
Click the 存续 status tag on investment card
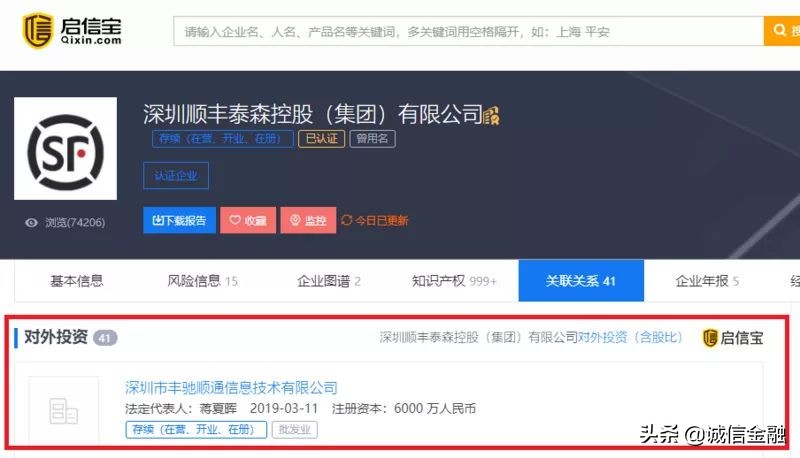196,429
